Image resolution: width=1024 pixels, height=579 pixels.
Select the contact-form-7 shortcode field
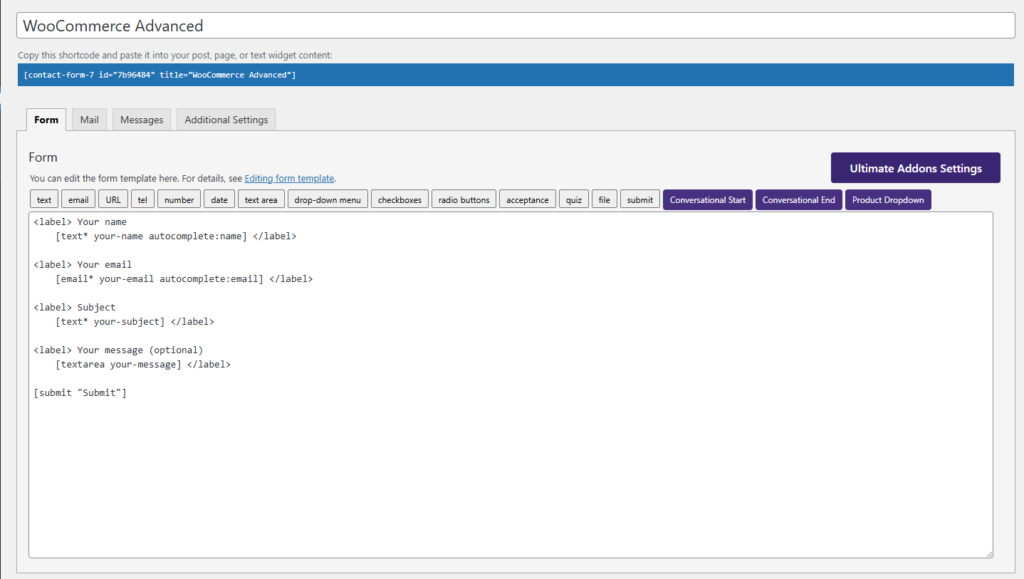pos(516,75)
